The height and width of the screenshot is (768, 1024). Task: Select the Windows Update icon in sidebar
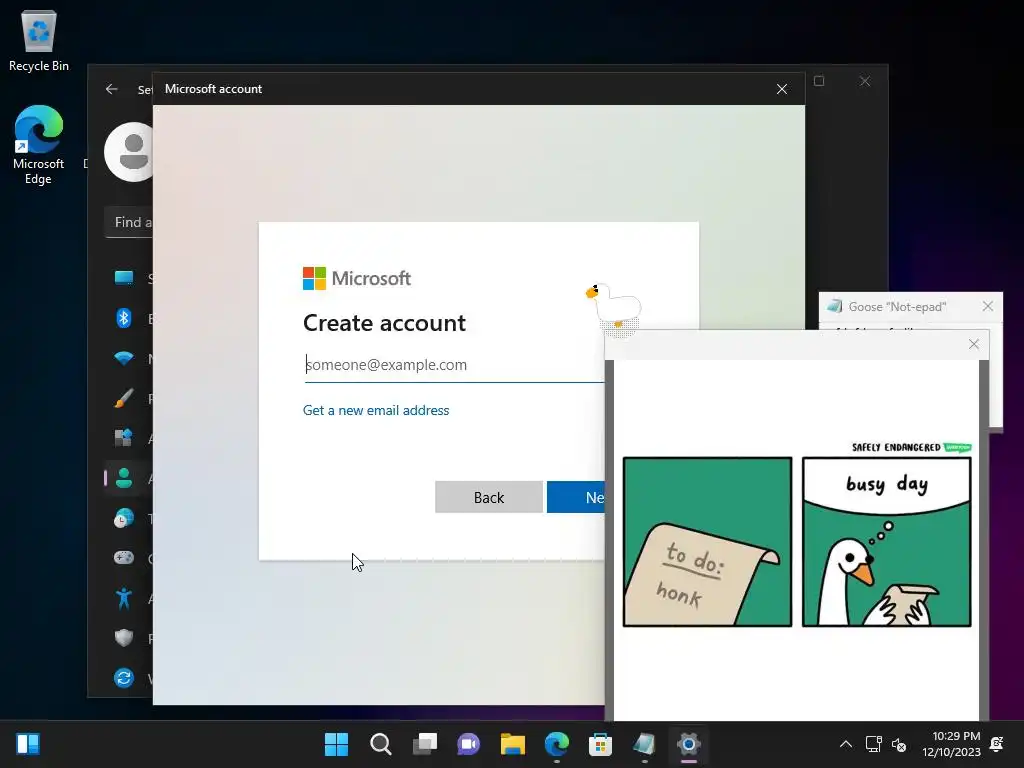point(123,678)
